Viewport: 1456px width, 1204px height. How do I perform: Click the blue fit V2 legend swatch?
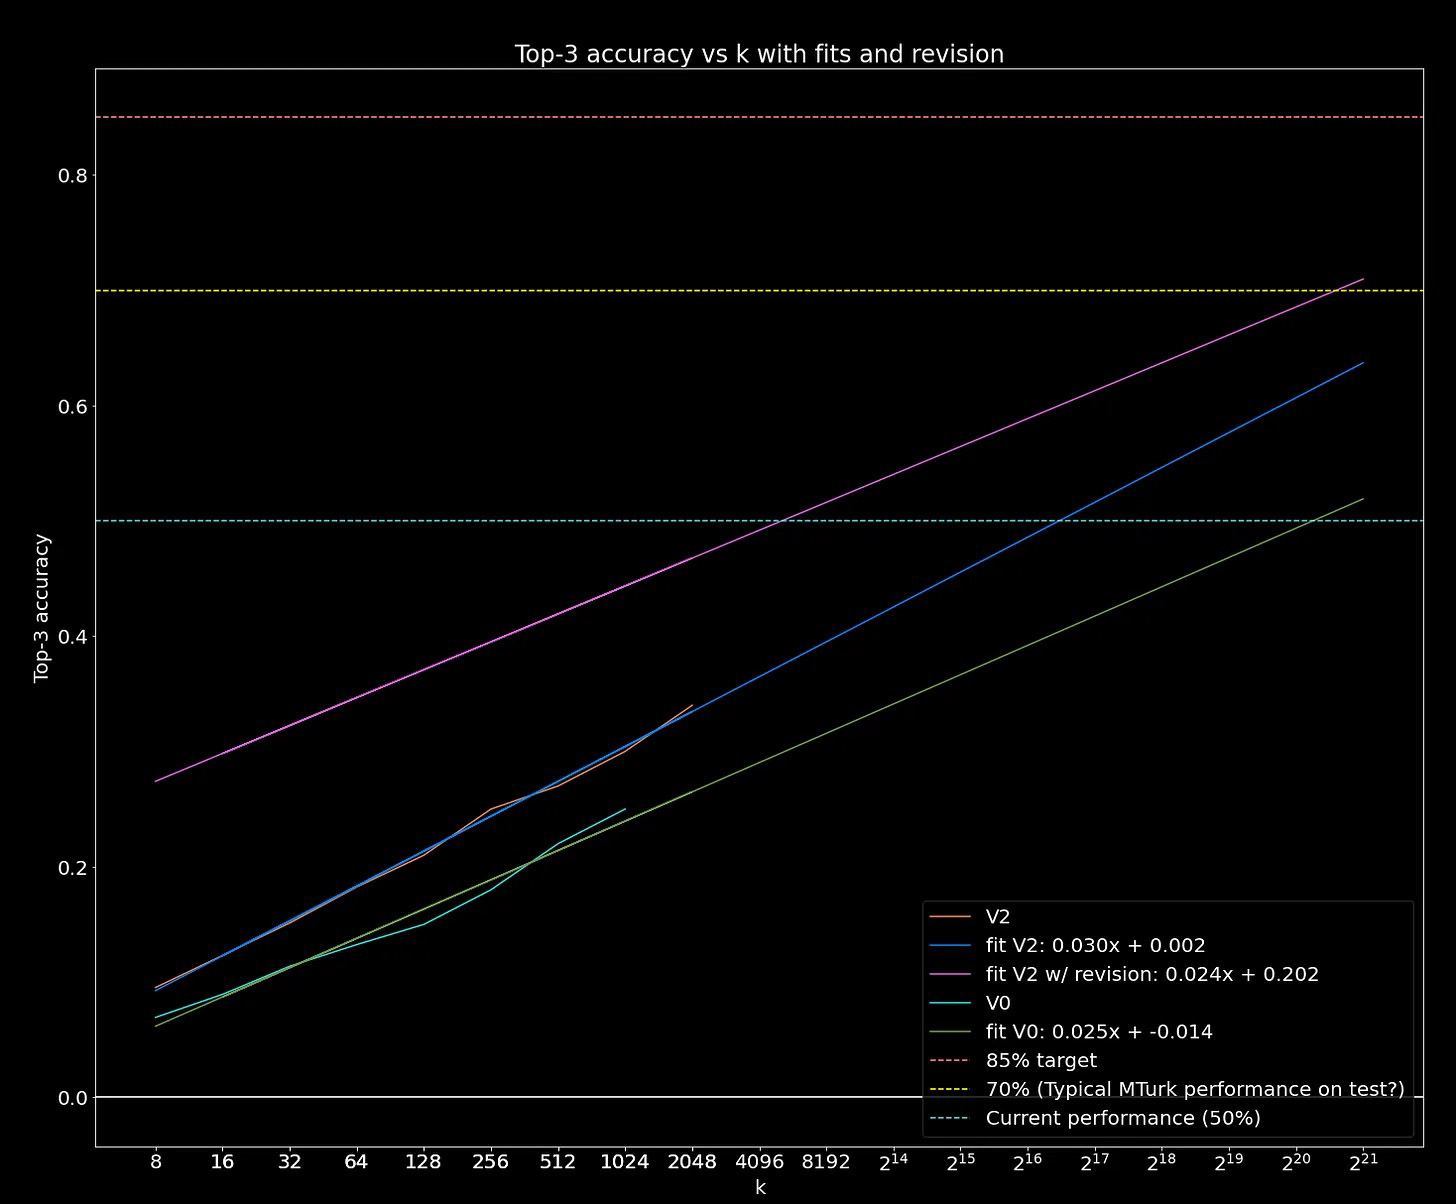tap(949, 946)
